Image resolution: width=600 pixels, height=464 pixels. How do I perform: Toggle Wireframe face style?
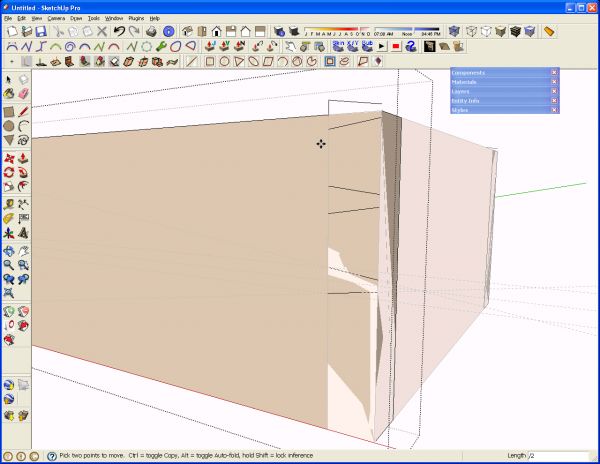click(471, 31)
